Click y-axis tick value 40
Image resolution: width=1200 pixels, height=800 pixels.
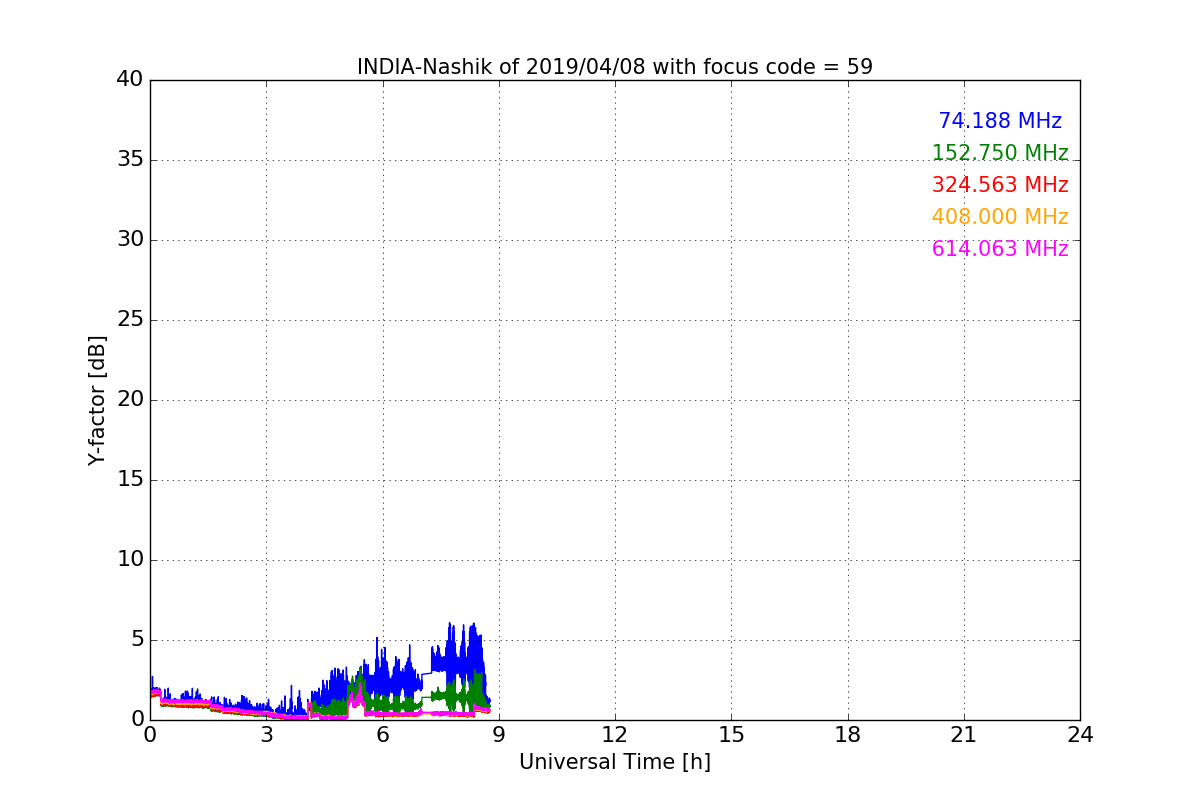pos(130,80)
